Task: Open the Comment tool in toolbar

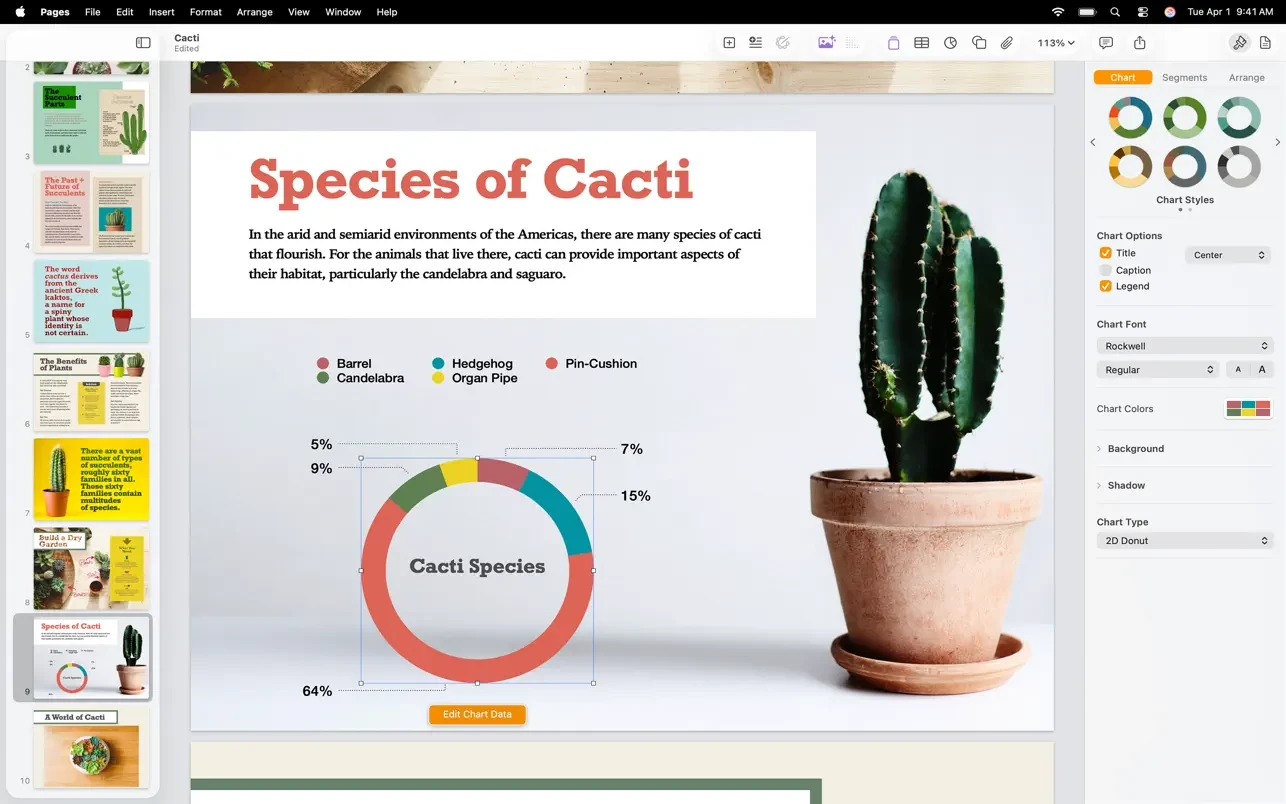Action: point(1106,43)
